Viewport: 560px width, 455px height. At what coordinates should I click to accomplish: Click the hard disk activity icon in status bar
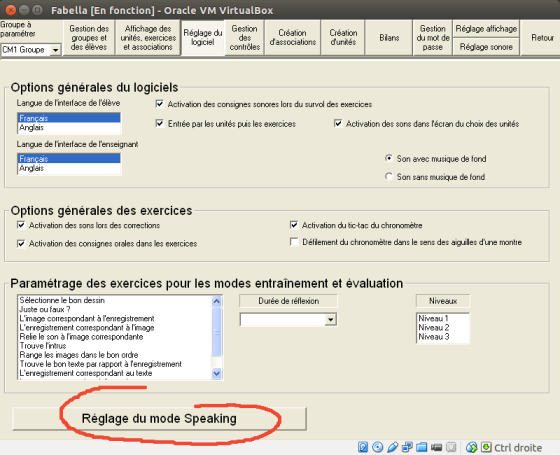[x=362, y=447]
